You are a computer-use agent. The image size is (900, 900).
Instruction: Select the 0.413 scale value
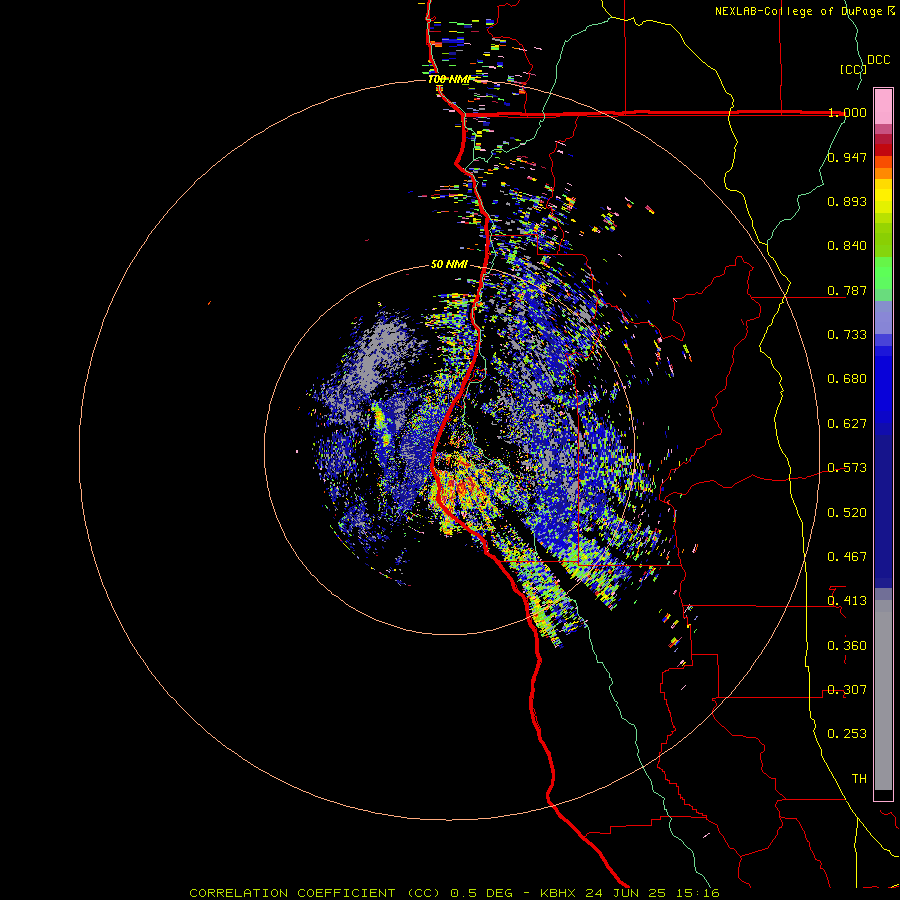[847, 601]
